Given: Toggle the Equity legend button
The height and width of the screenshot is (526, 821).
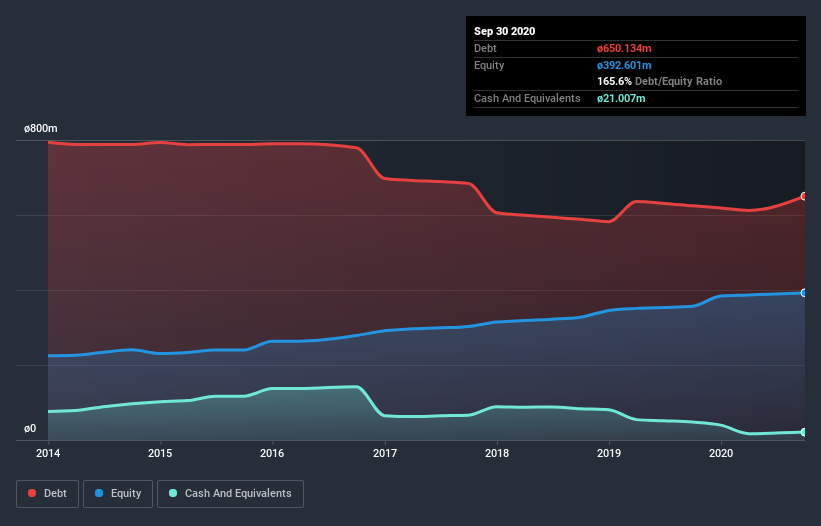Looking at the screenshot, I should pyautogui.click(x=118, y=494).
